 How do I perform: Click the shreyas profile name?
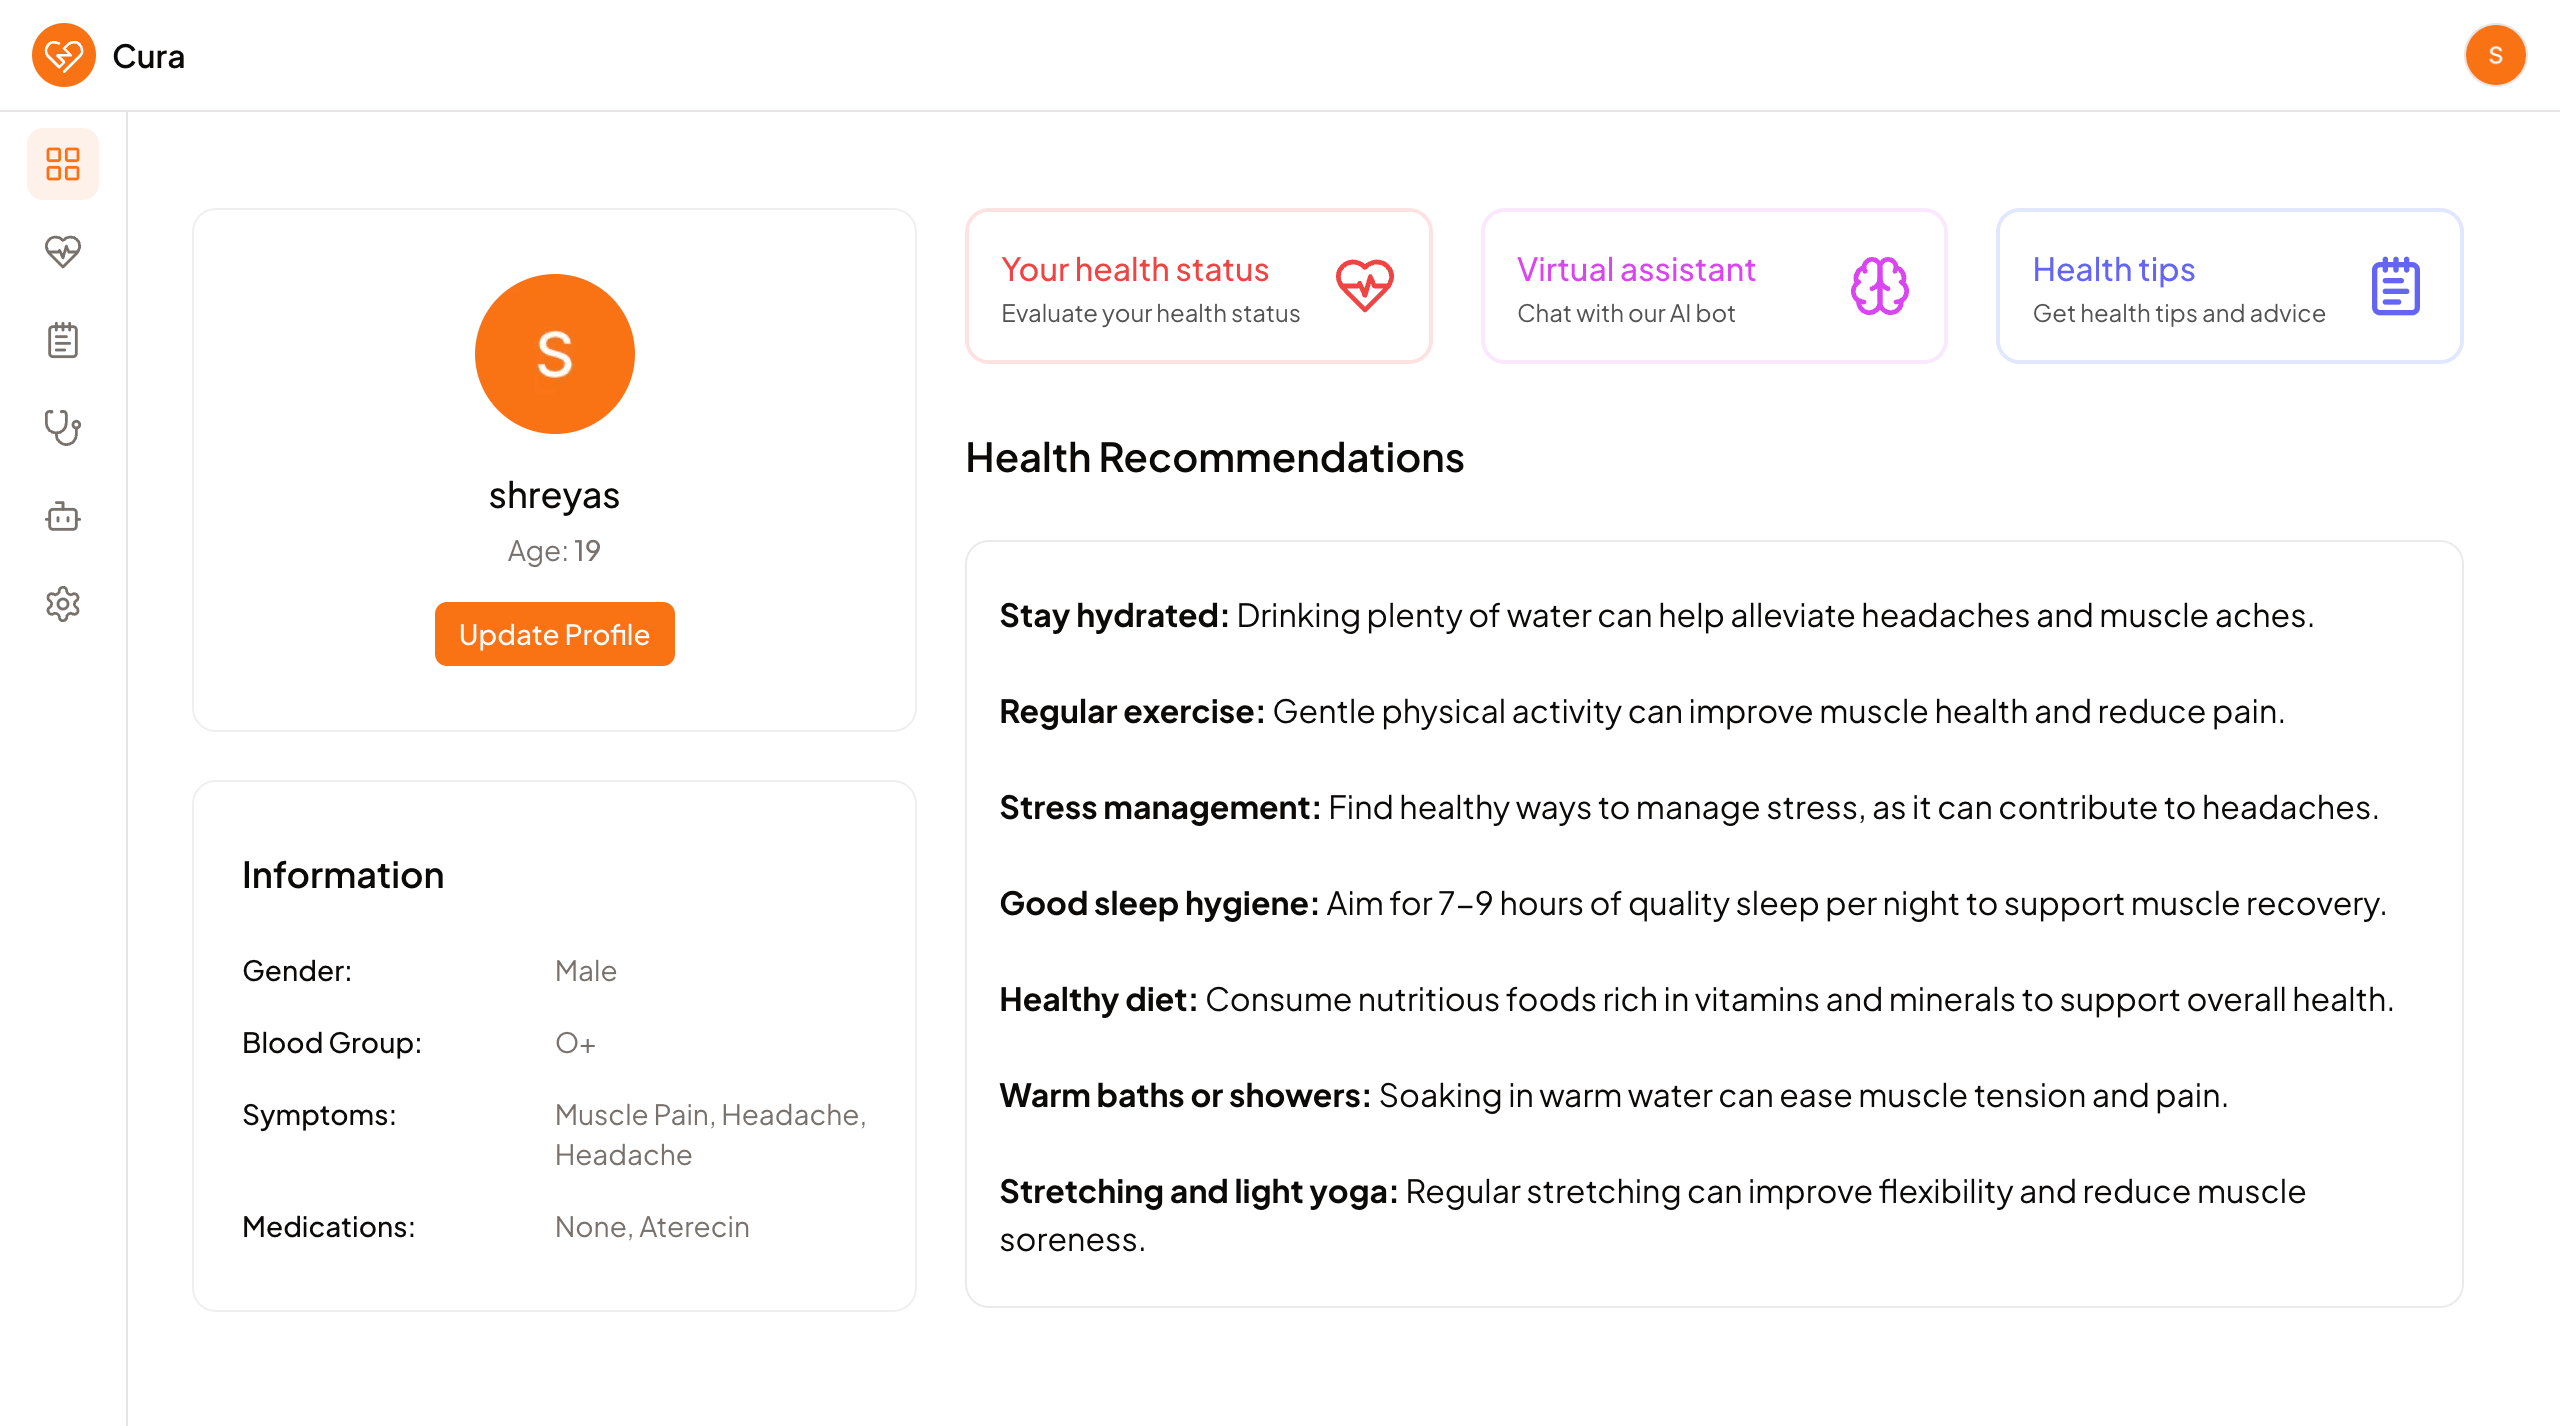coord(555,496)
